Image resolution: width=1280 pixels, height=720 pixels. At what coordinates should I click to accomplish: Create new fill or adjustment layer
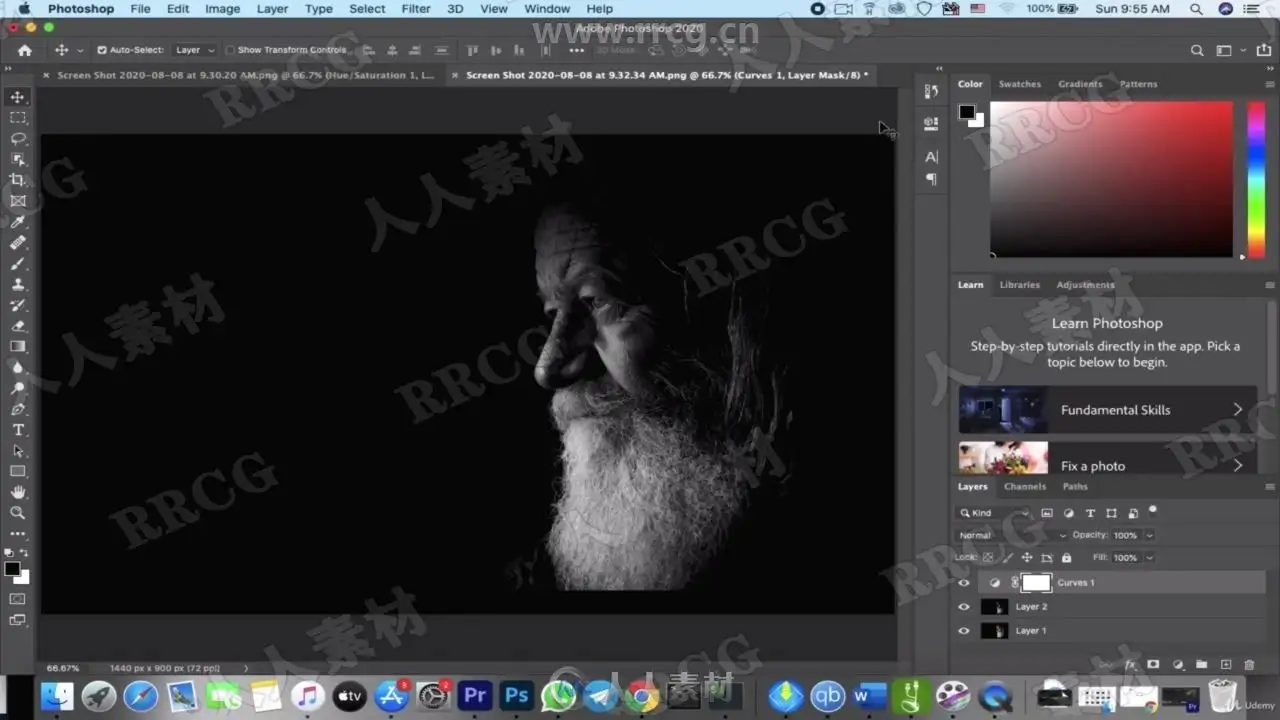click(x=1178, y=664)
